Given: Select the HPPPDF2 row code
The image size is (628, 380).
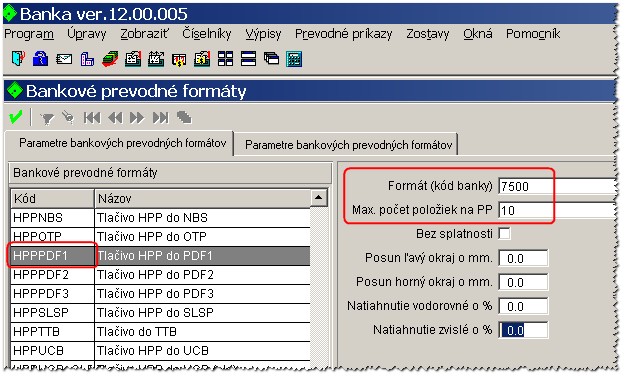Looking at the screenshot, I should click(x=52, y=275).
